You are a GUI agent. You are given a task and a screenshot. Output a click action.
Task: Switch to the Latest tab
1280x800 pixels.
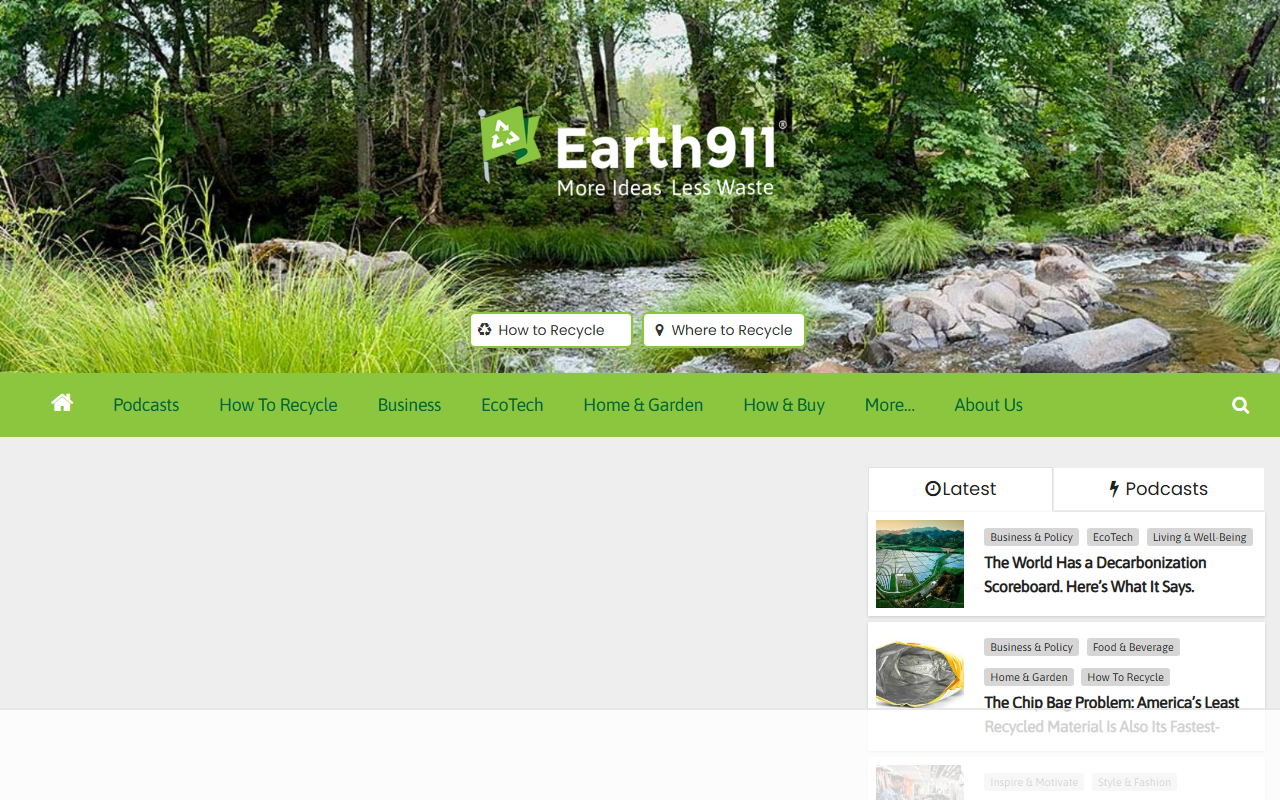tap(960, 489)
